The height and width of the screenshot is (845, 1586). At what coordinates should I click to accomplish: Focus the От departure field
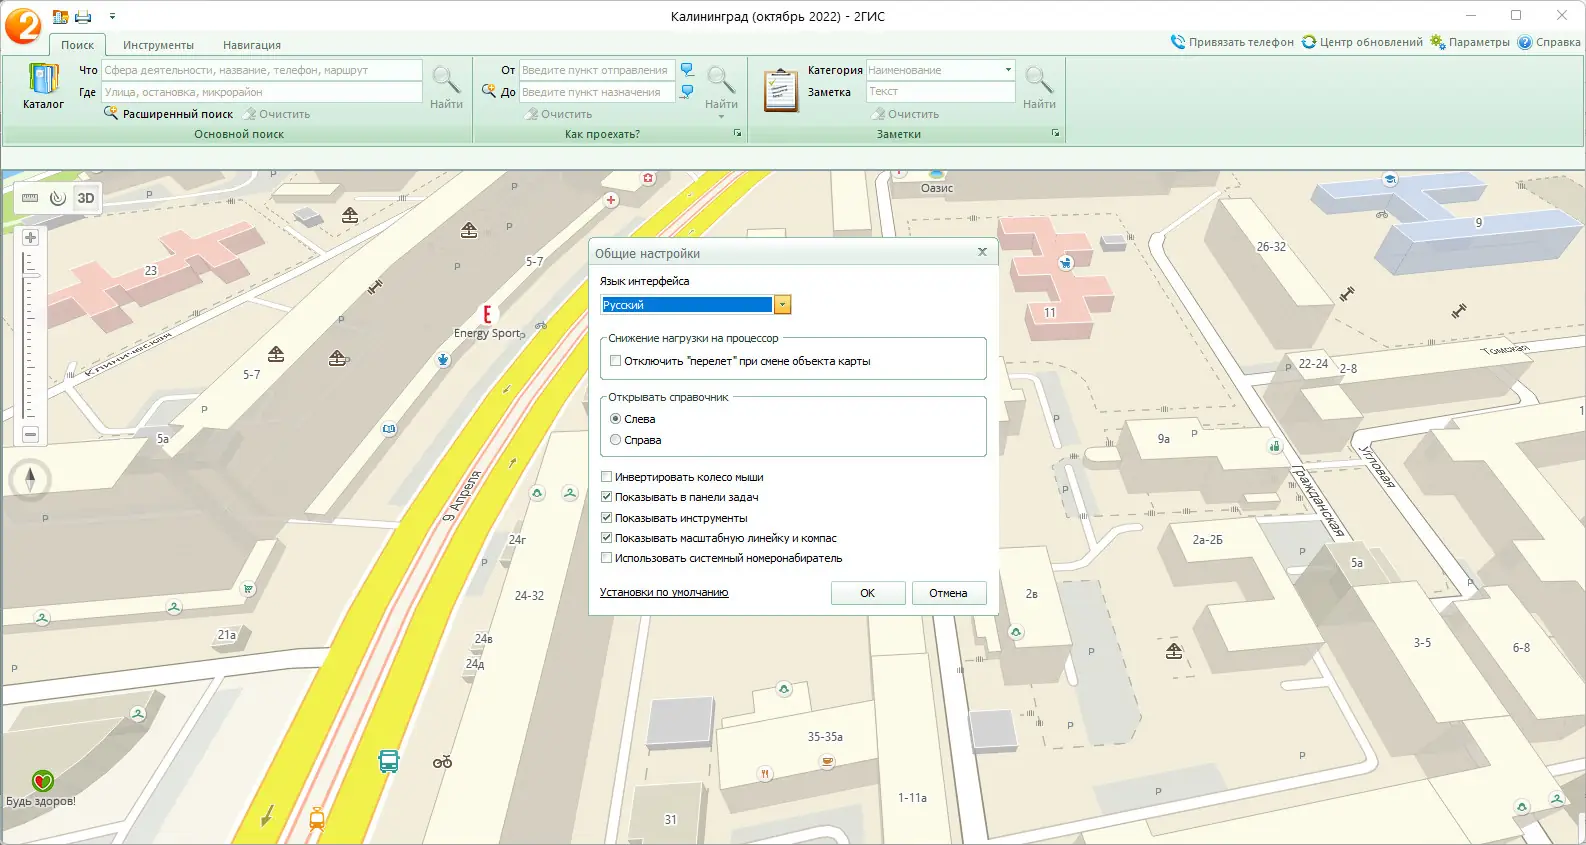point(597,70)
